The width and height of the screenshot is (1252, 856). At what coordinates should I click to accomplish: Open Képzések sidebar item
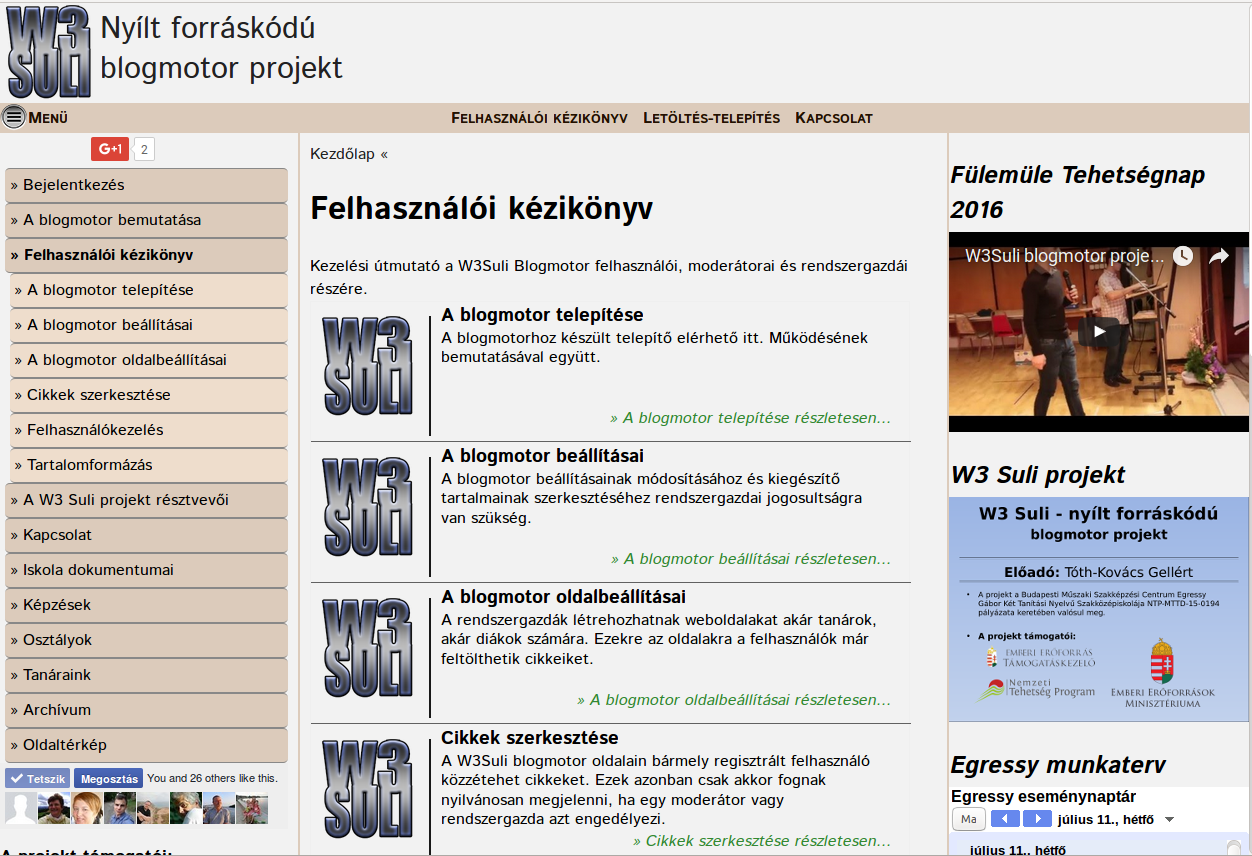146,605
